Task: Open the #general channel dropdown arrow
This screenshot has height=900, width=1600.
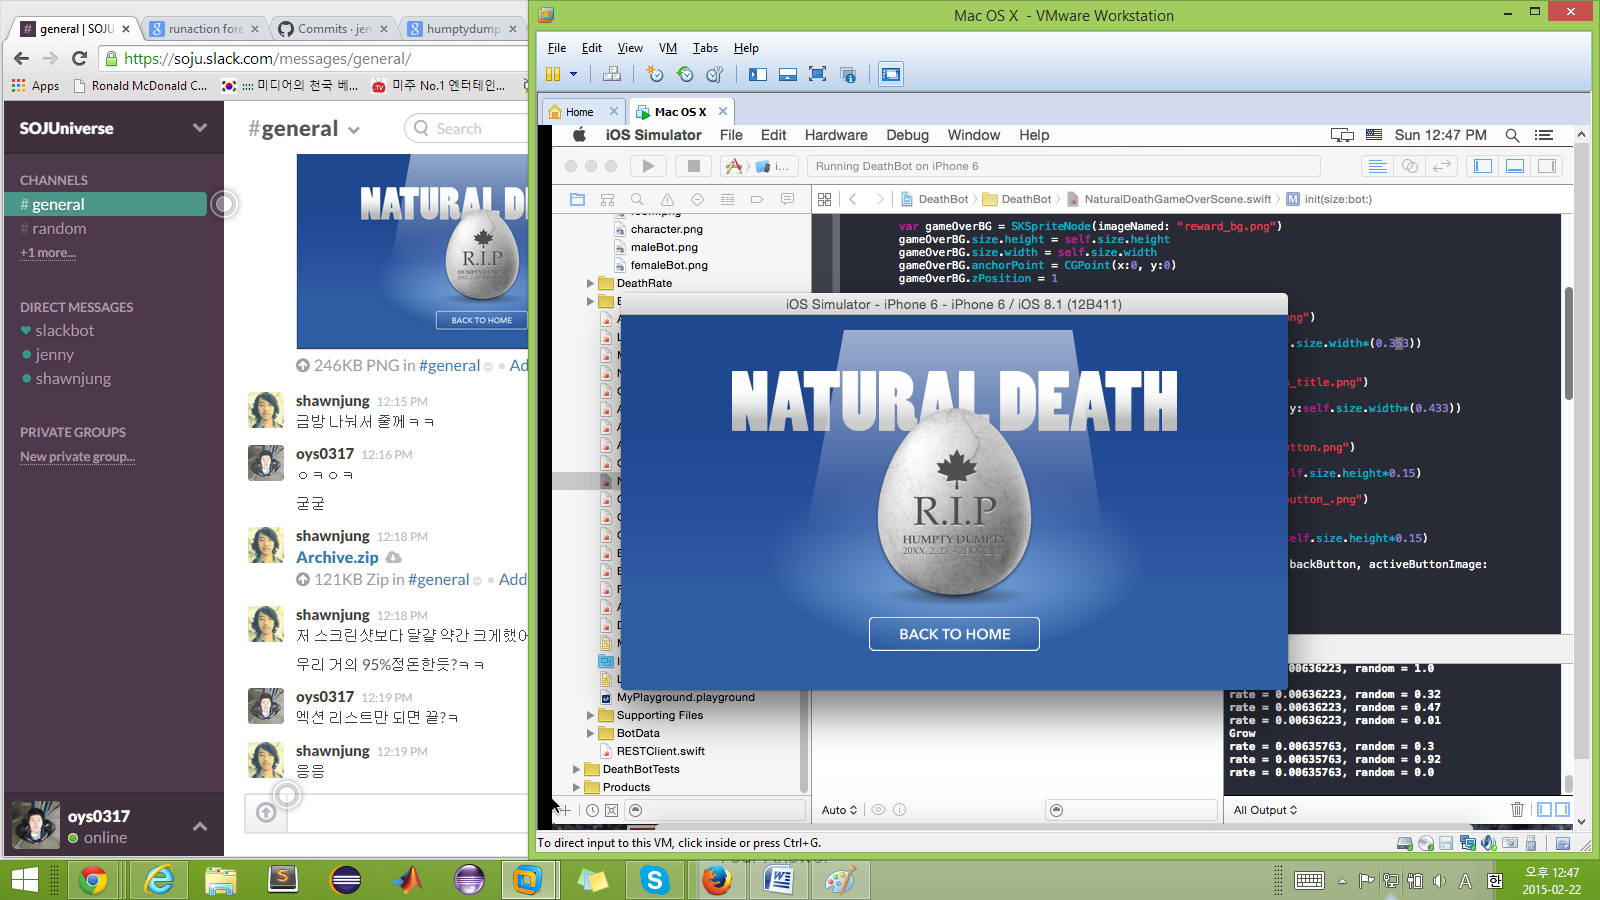Action: click(354, 130)
